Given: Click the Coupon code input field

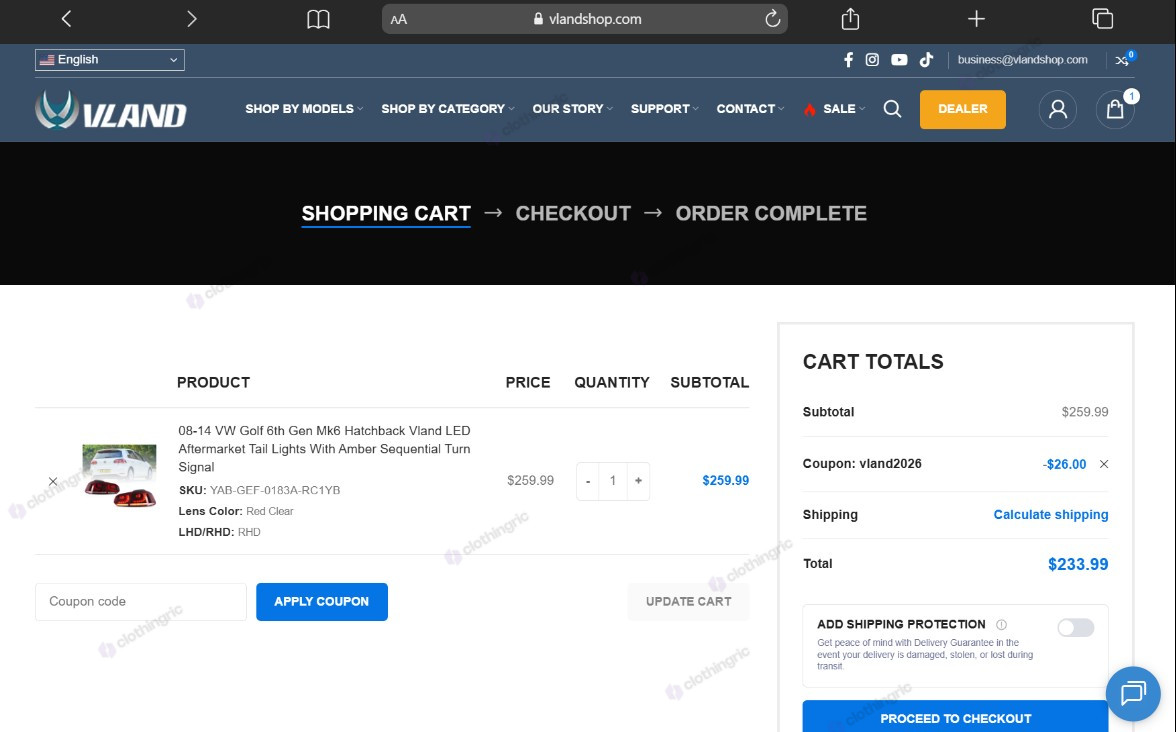Looking at the screenshot, I should tap(141, 602).
